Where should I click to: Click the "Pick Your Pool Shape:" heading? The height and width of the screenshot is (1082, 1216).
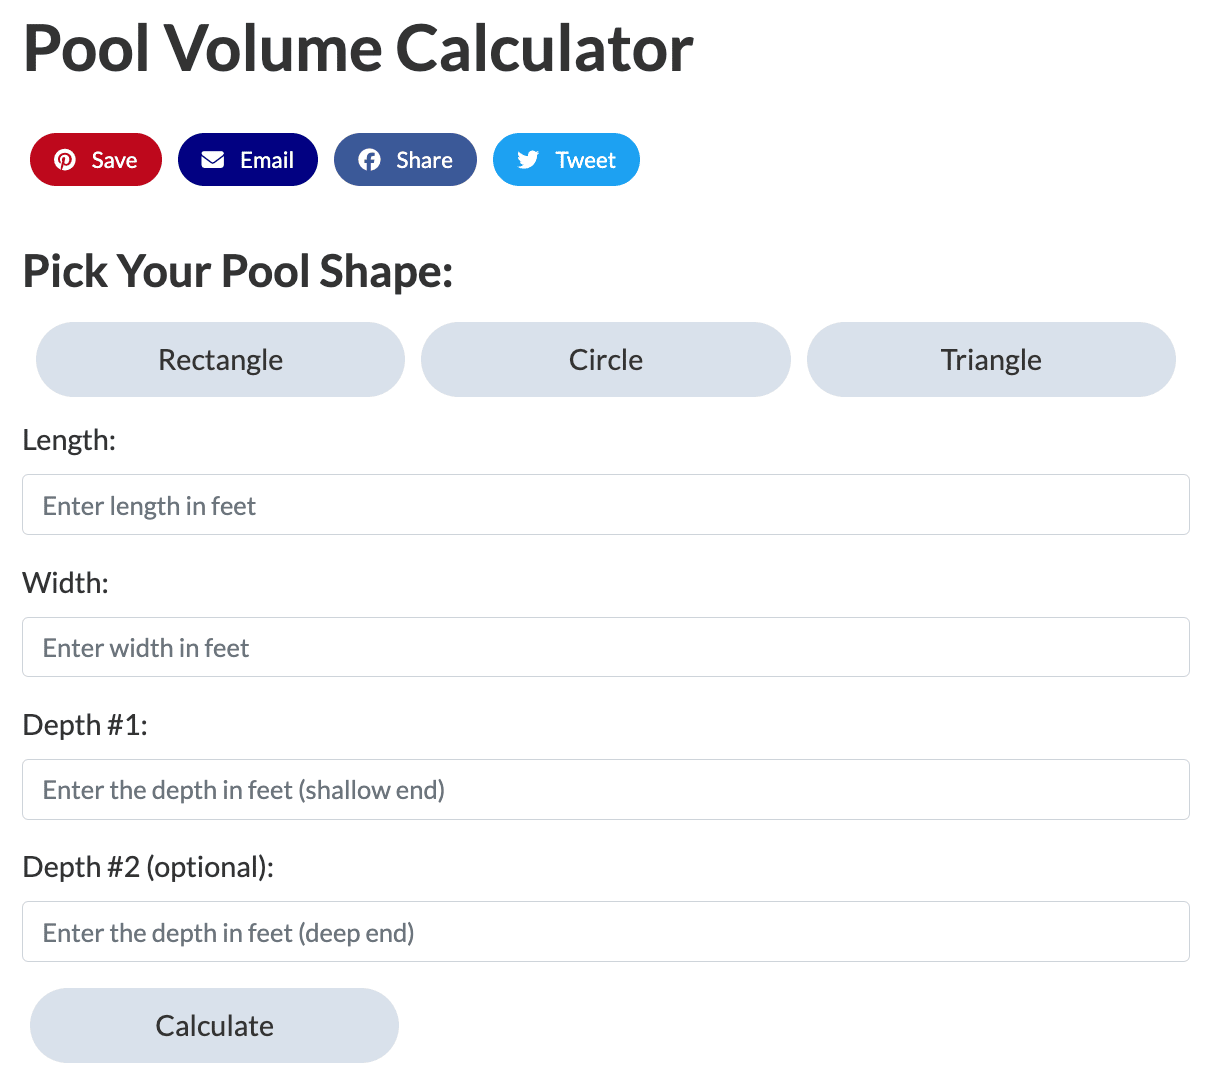(x=238, y=271)
